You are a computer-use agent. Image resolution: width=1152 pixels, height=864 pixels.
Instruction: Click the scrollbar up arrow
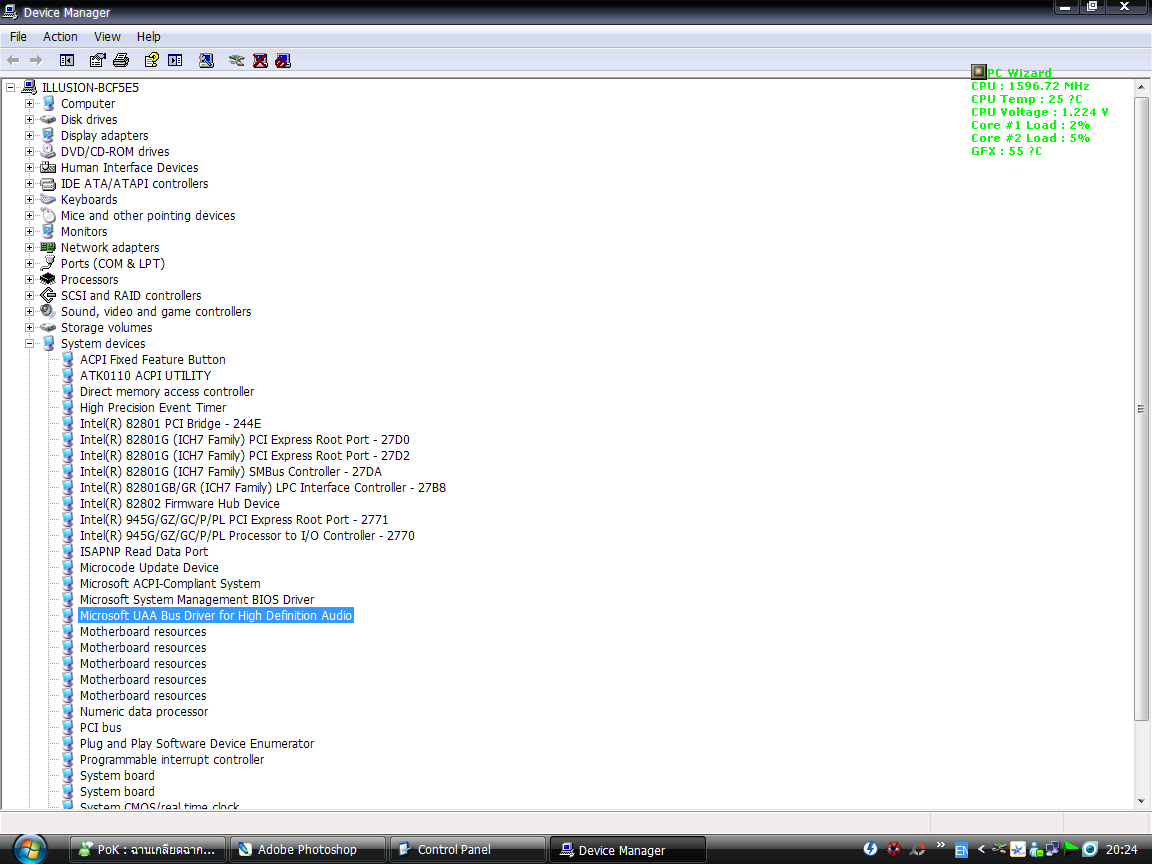[x=1141, y=87]
